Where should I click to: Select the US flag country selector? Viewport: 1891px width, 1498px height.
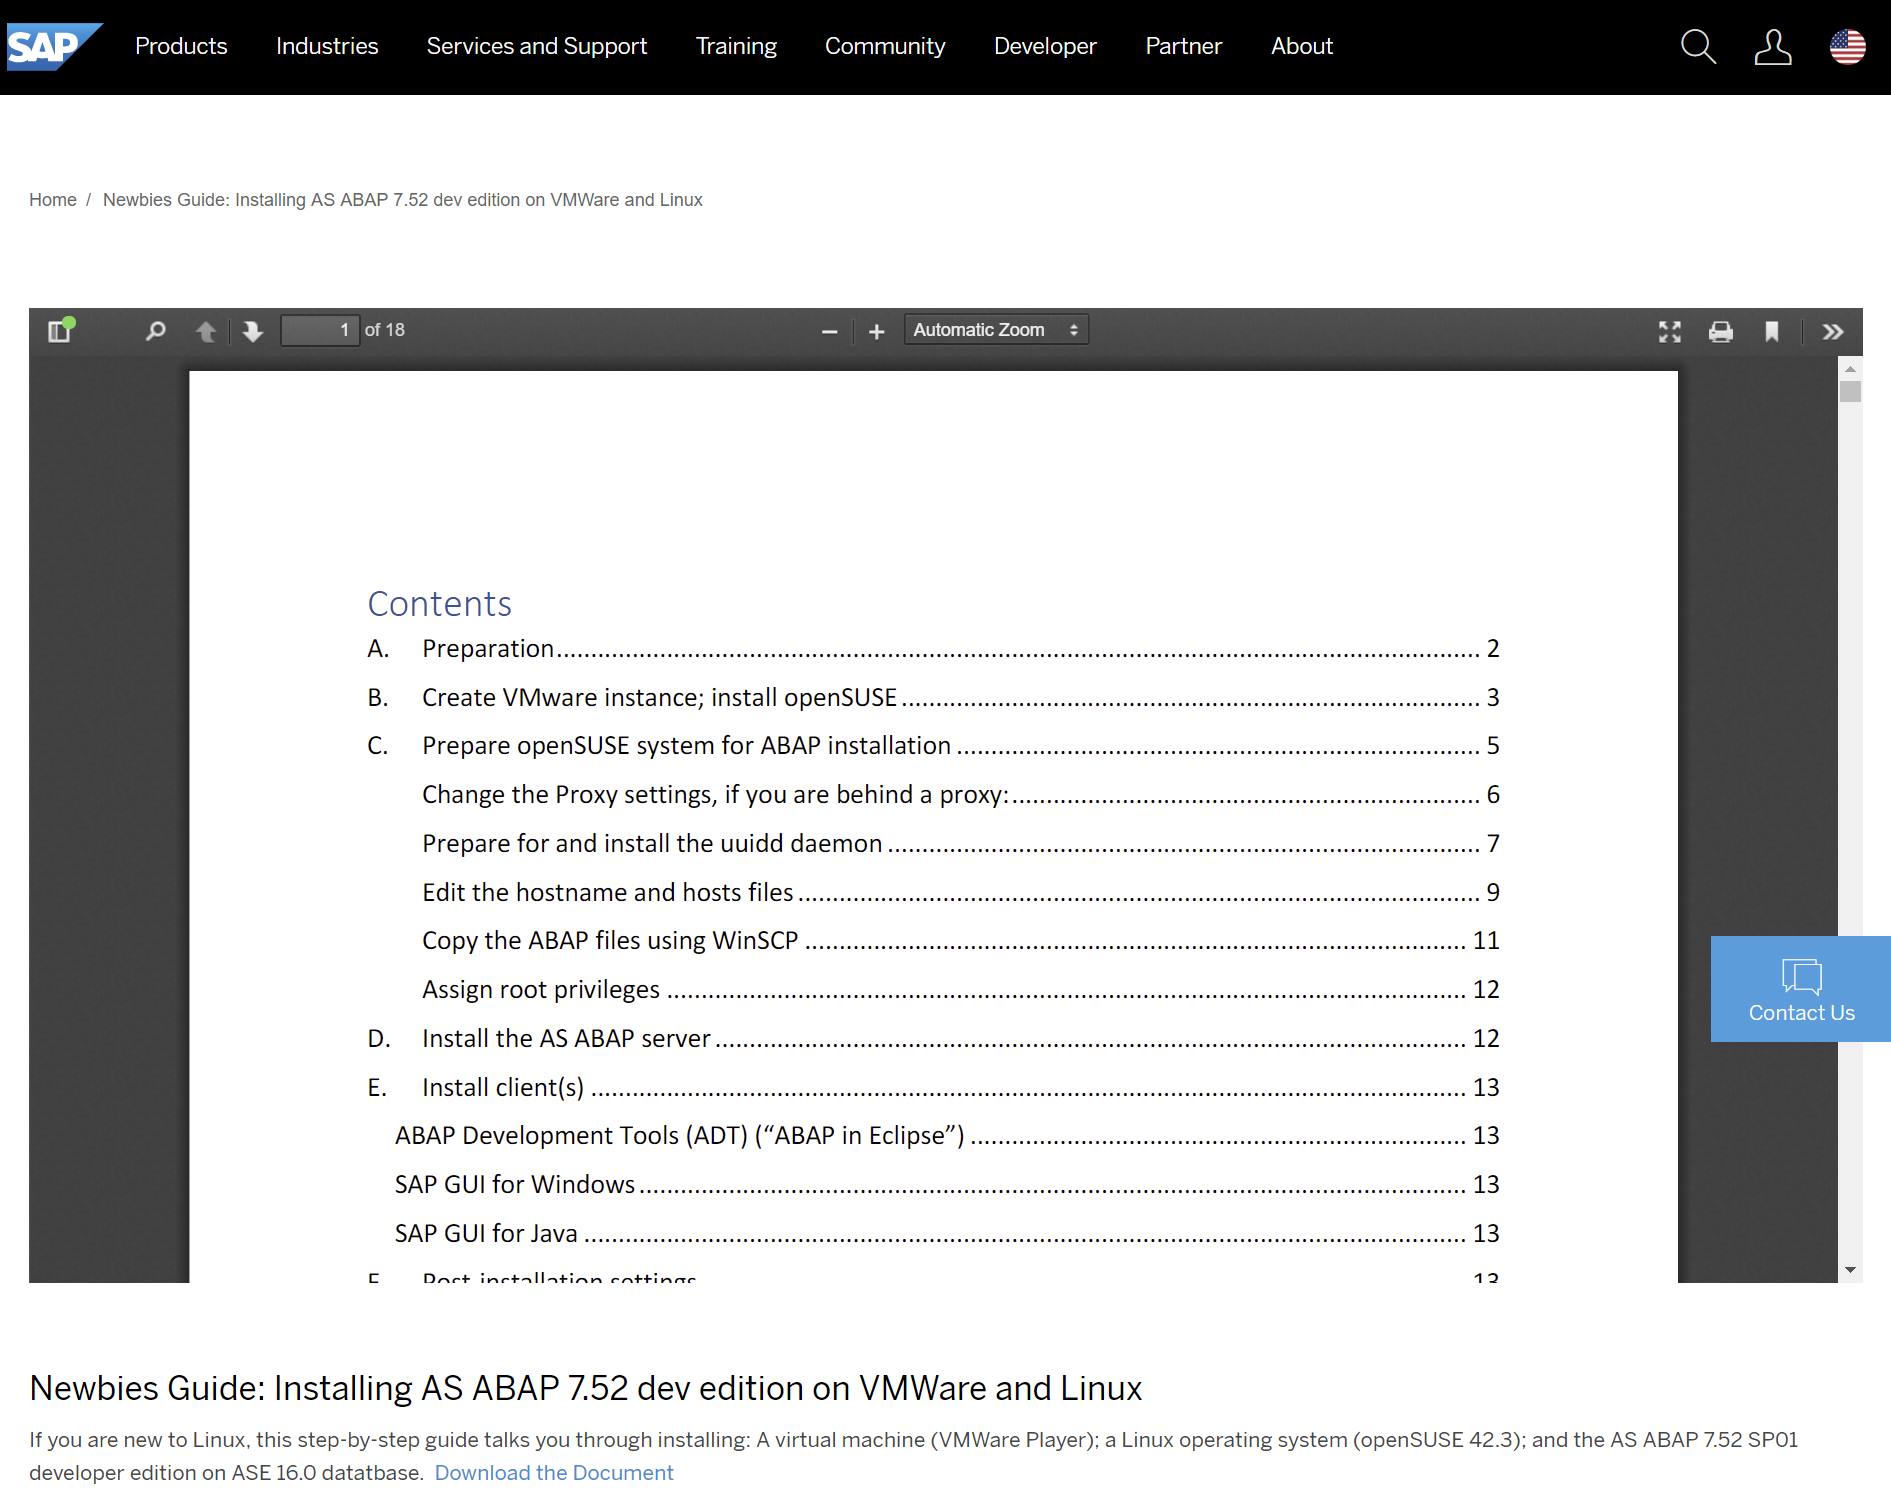tap(1848, 47)
